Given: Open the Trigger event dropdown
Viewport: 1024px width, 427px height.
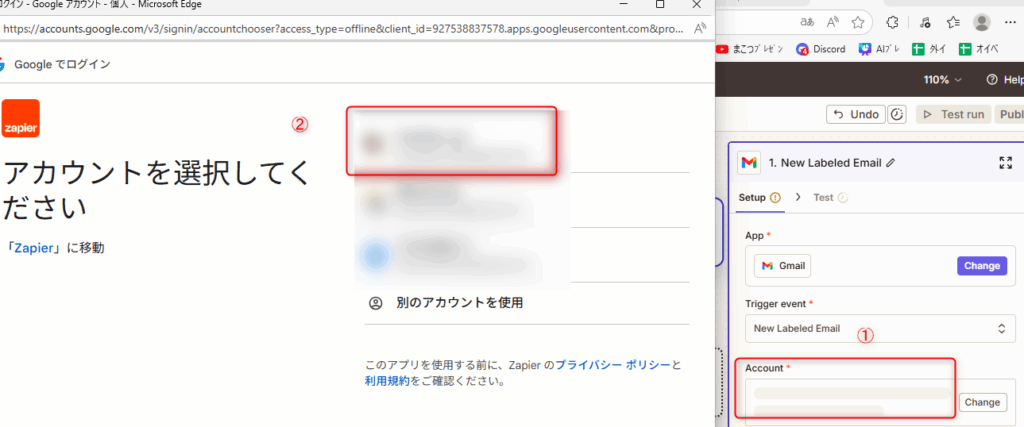Looking at the screenshot, I should pyautogui.click(x=878, y=328).
